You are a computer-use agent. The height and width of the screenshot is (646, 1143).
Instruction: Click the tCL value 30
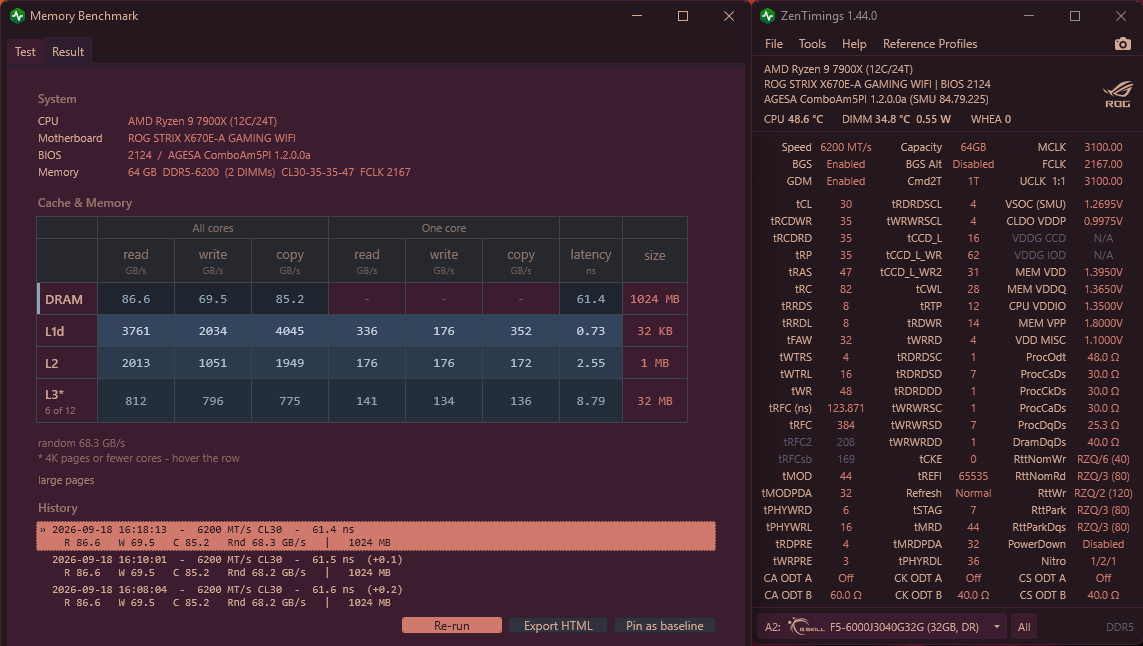(846, 204)
